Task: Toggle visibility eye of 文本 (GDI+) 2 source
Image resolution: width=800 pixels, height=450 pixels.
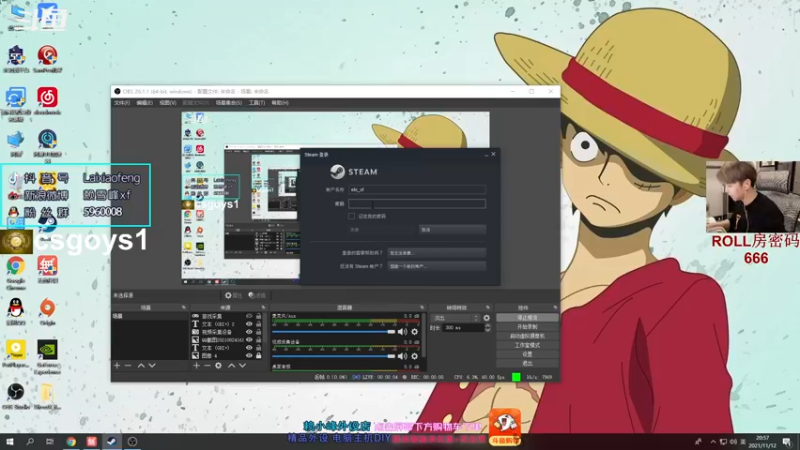Action: pyautogui.click(x=249, y=324)
